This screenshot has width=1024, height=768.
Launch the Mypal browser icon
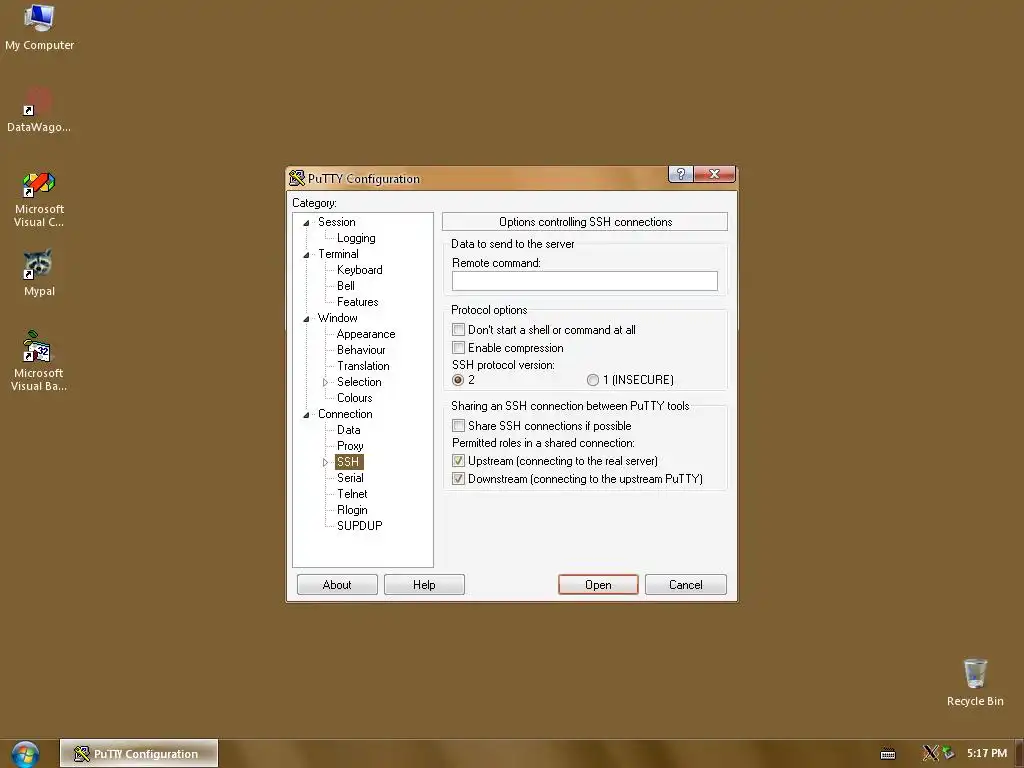coord(39,273)
